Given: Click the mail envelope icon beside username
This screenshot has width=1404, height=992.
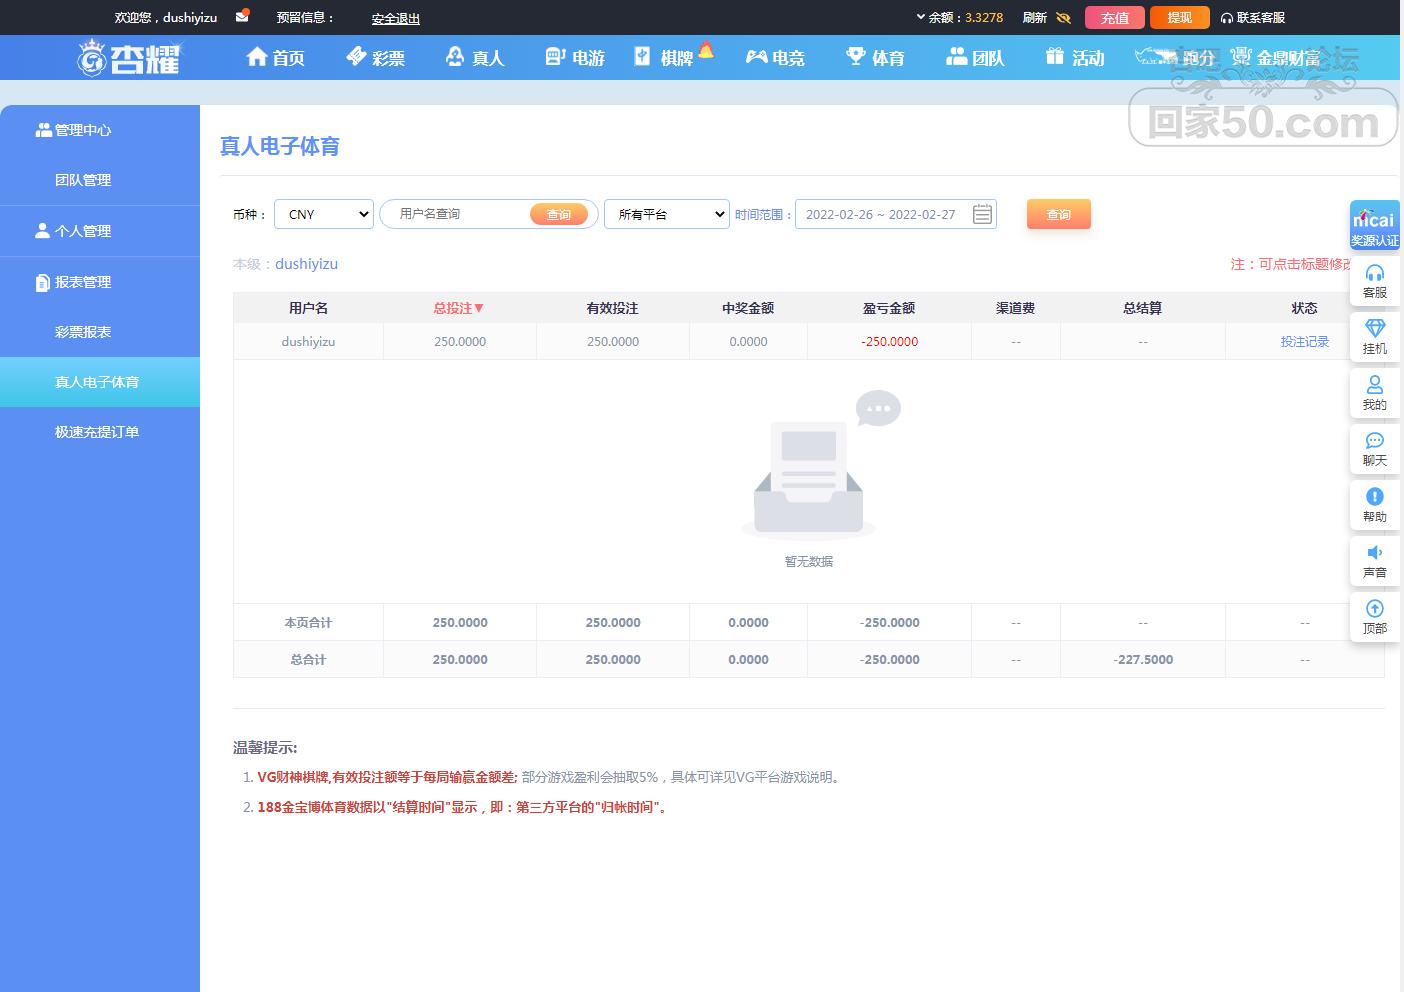Looking at the screenshot, I should (x=242, y=17).
